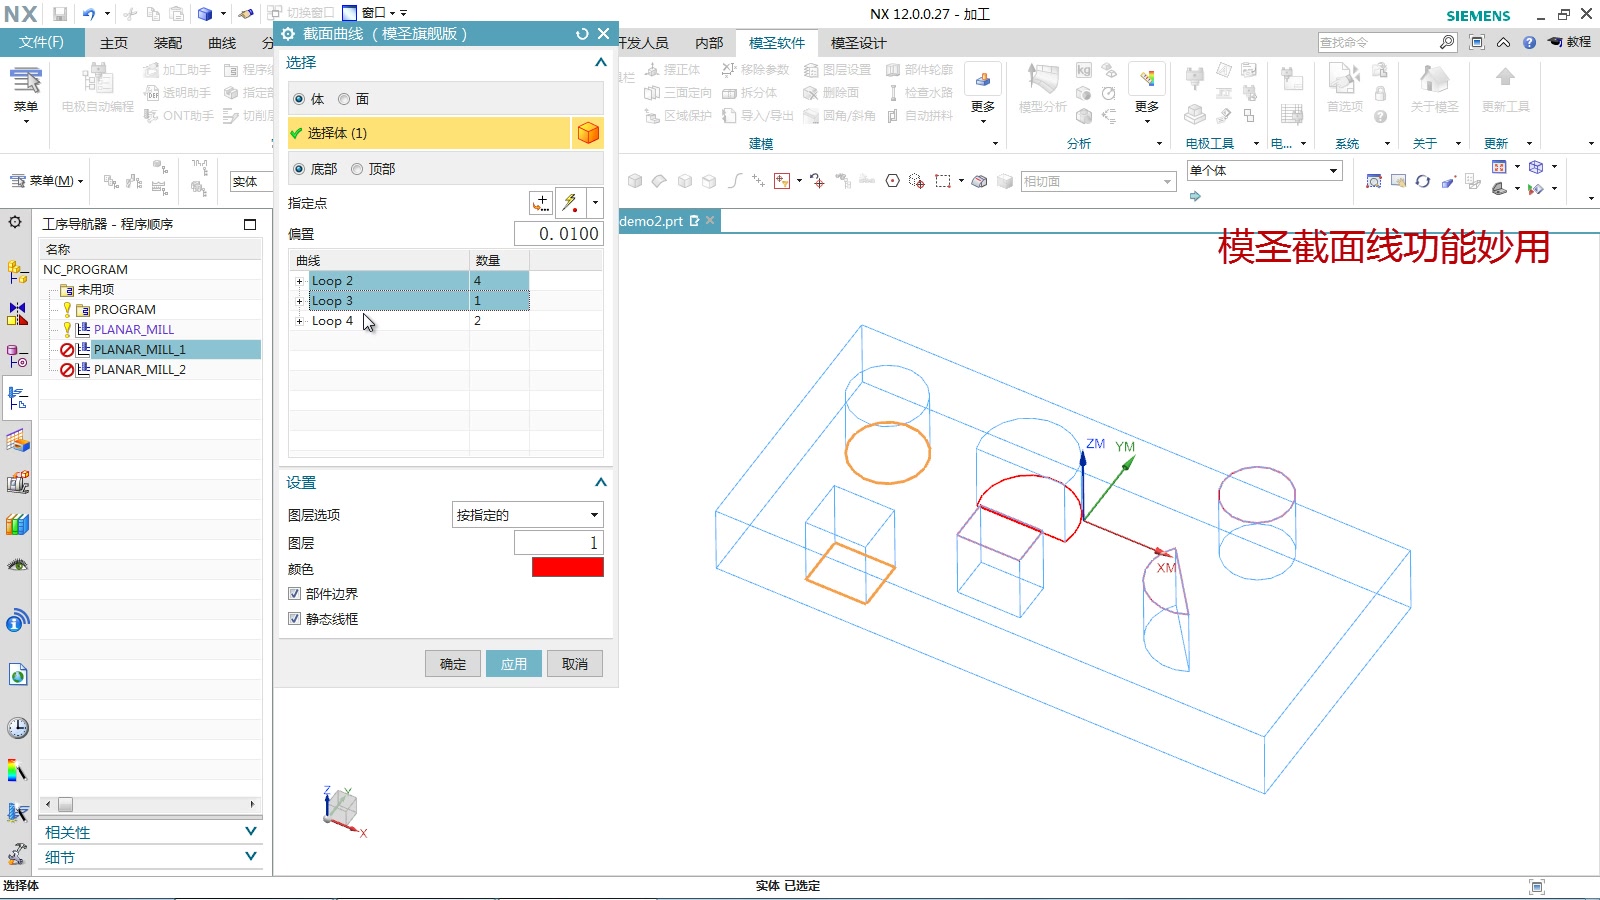Click the select-body orange cube icon
The image size is (1600, 900).
tap(588, 133)
